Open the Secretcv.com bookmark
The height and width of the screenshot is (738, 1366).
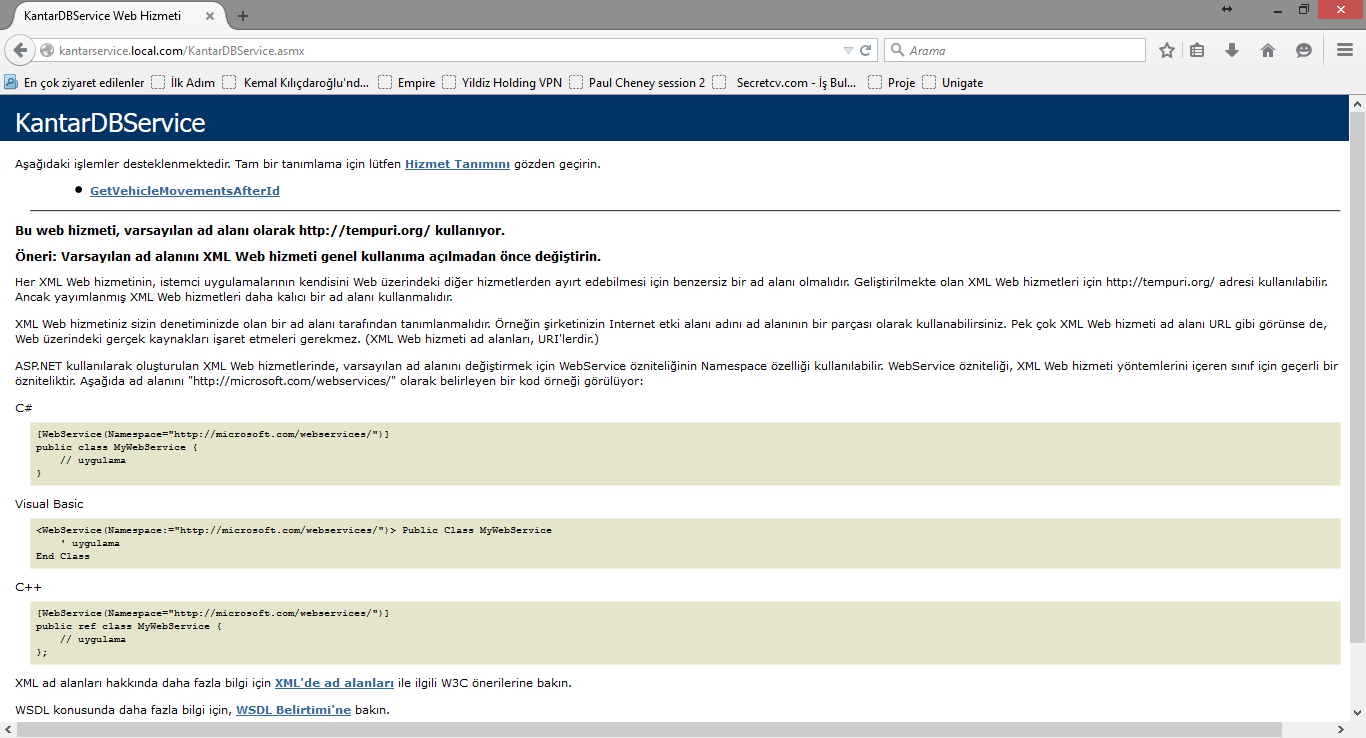point(786,83)
